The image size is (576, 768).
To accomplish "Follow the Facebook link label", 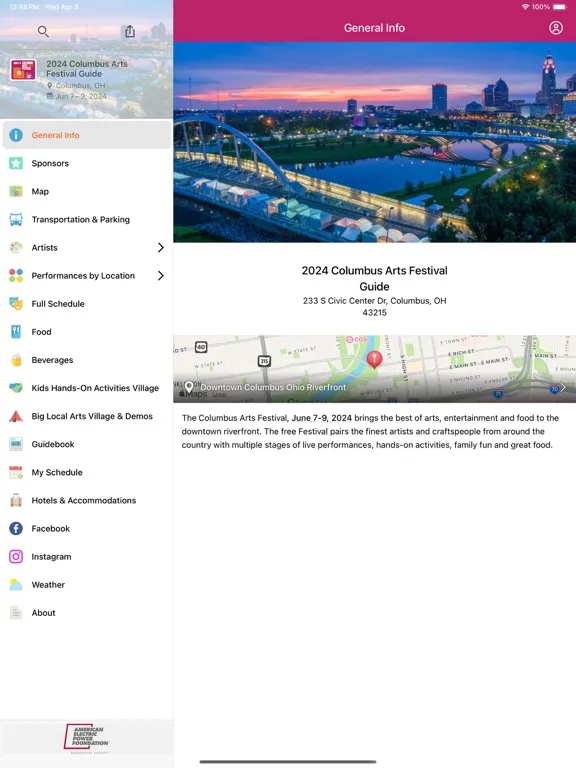I will pyautogui.click(x=50, y=528).
